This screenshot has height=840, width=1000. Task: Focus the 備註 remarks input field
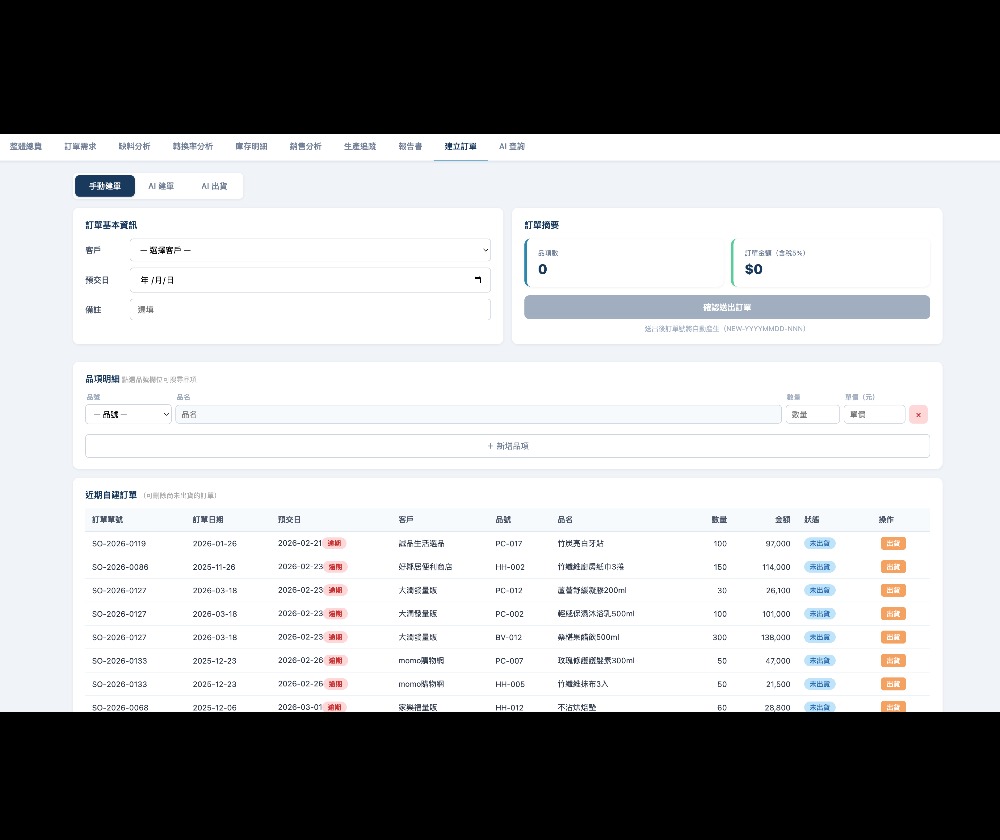311,309
